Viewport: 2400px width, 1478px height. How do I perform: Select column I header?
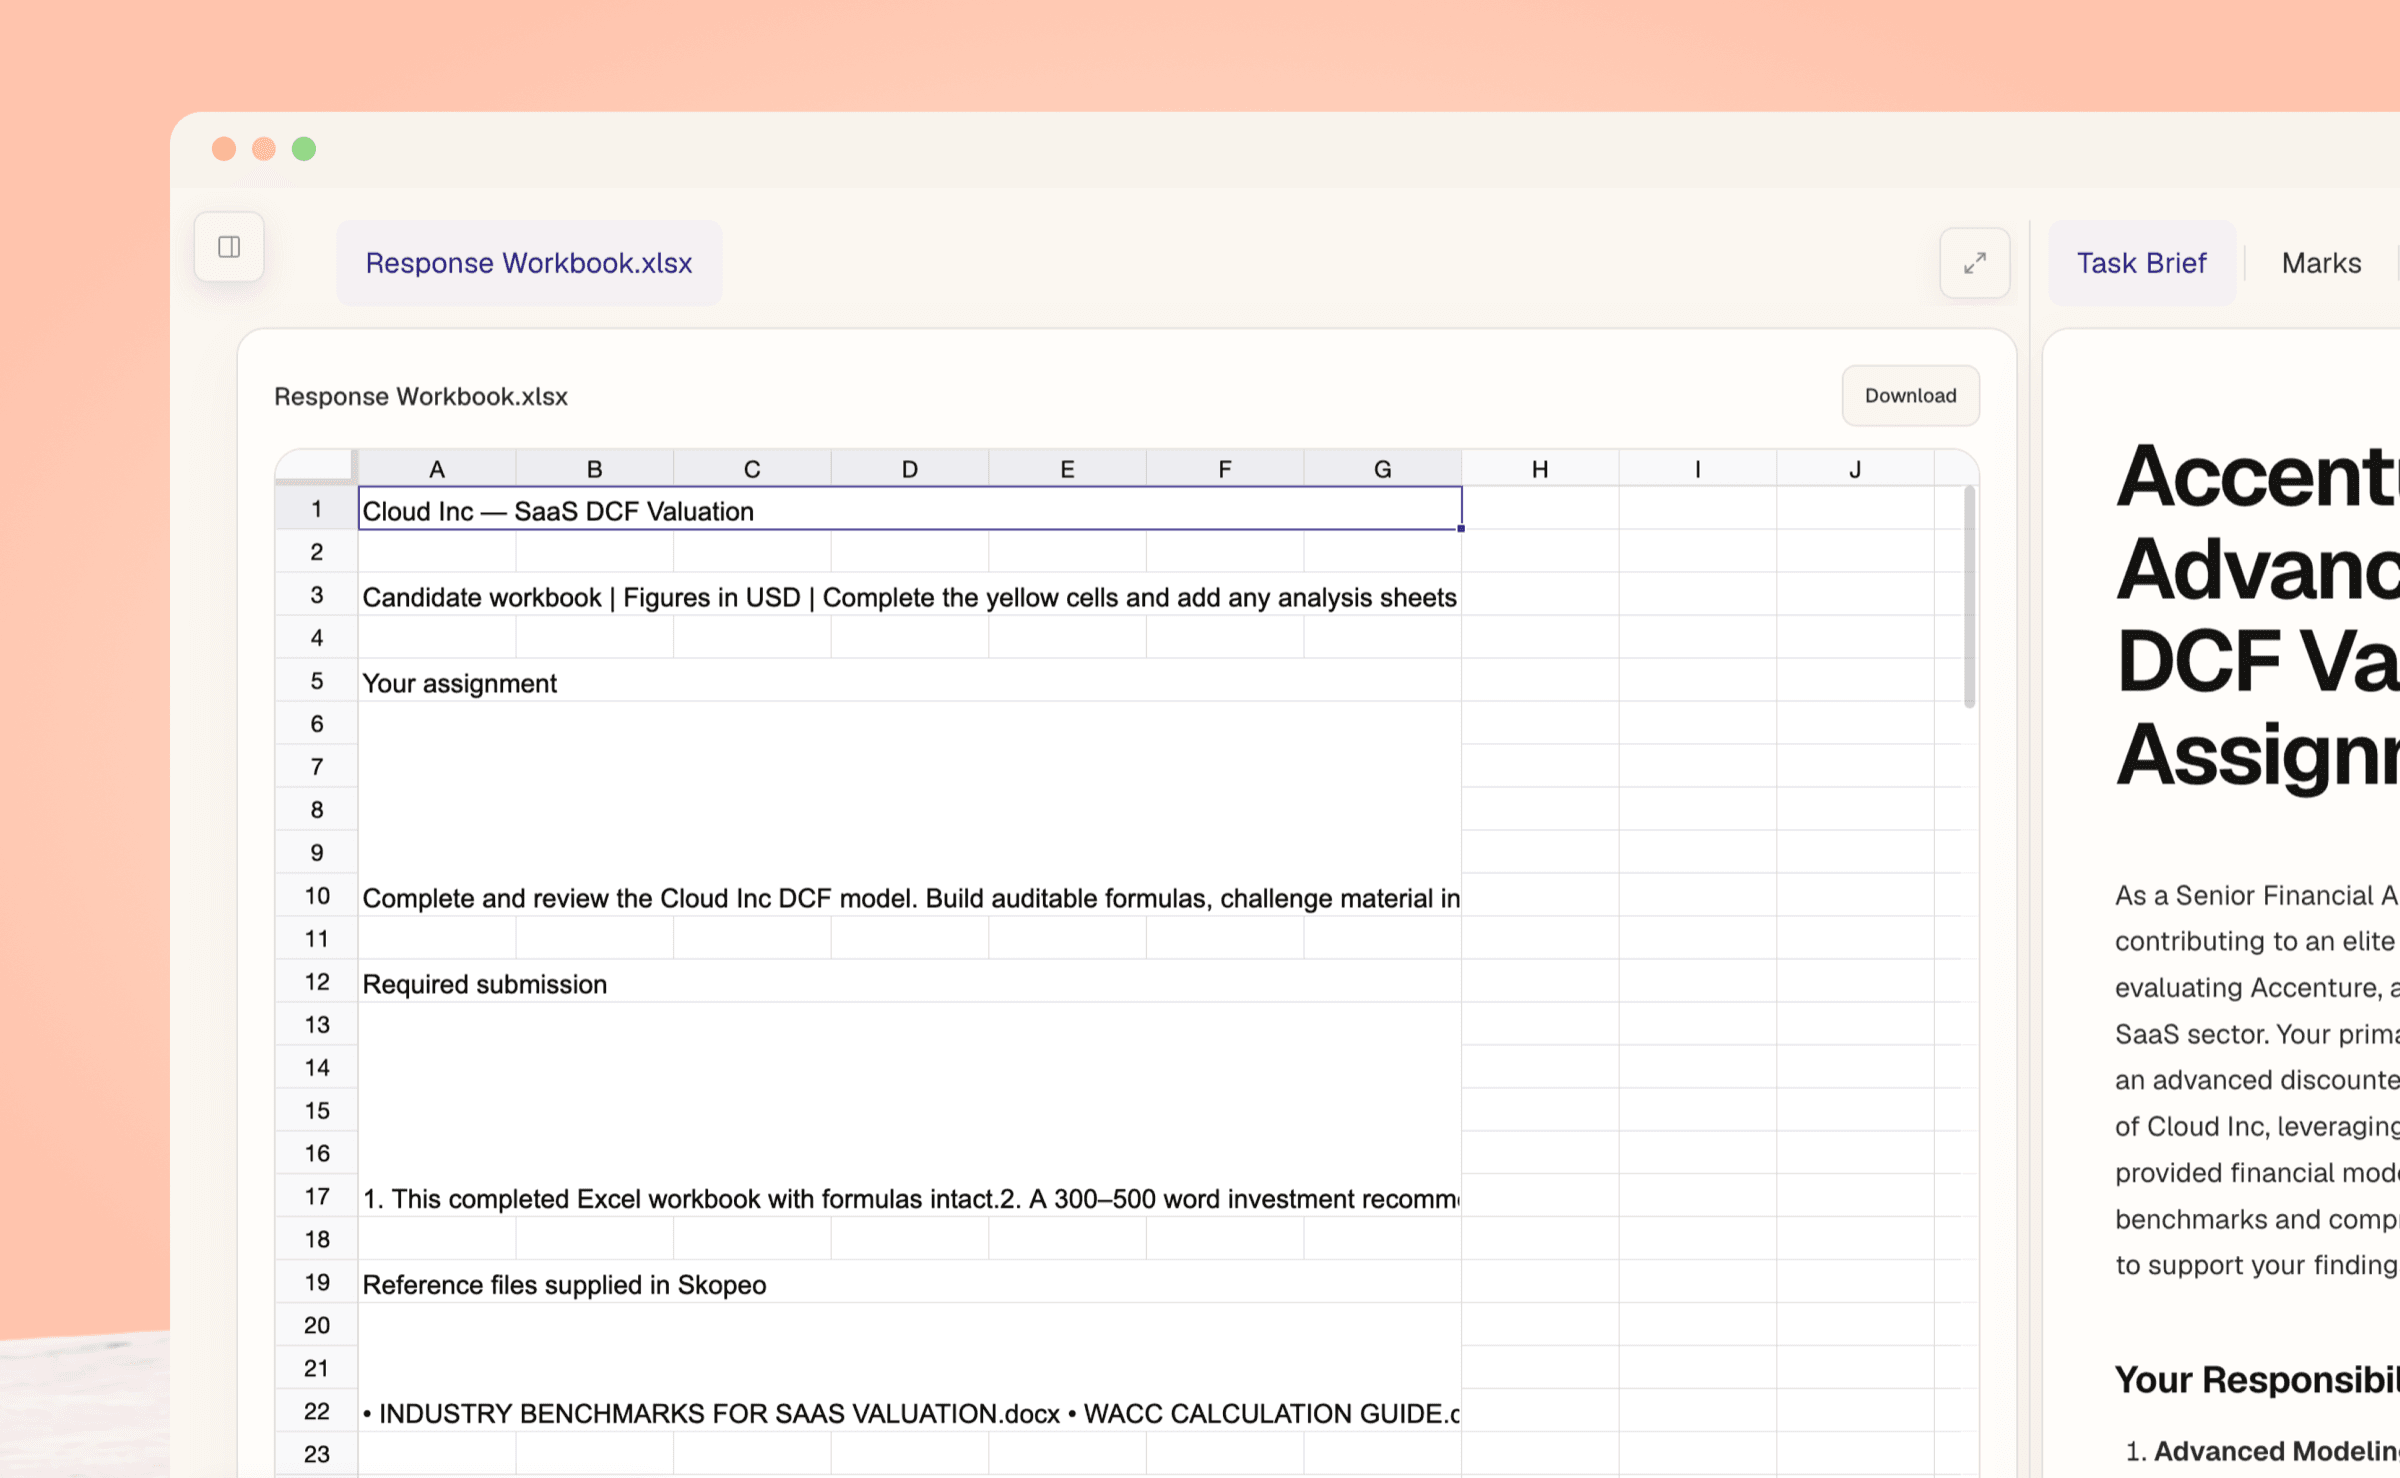coord(1697,469)
